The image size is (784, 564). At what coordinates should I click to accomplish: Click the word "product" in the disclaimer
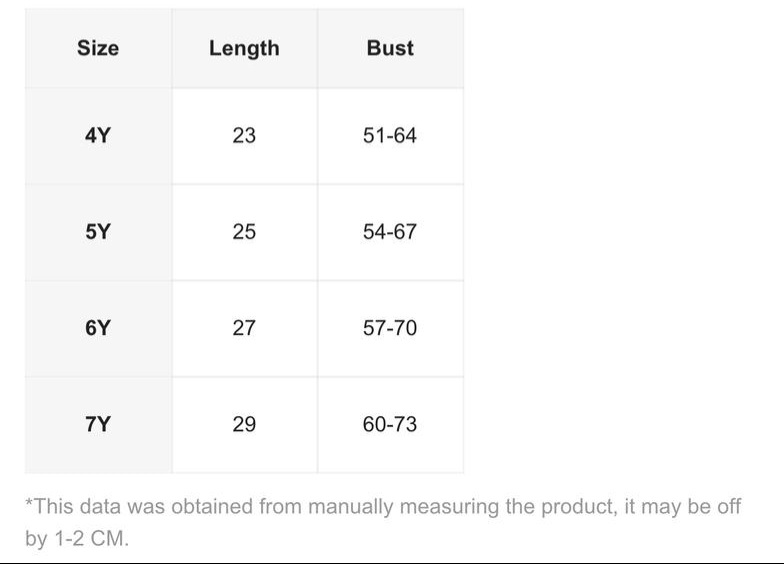(575, 506)
